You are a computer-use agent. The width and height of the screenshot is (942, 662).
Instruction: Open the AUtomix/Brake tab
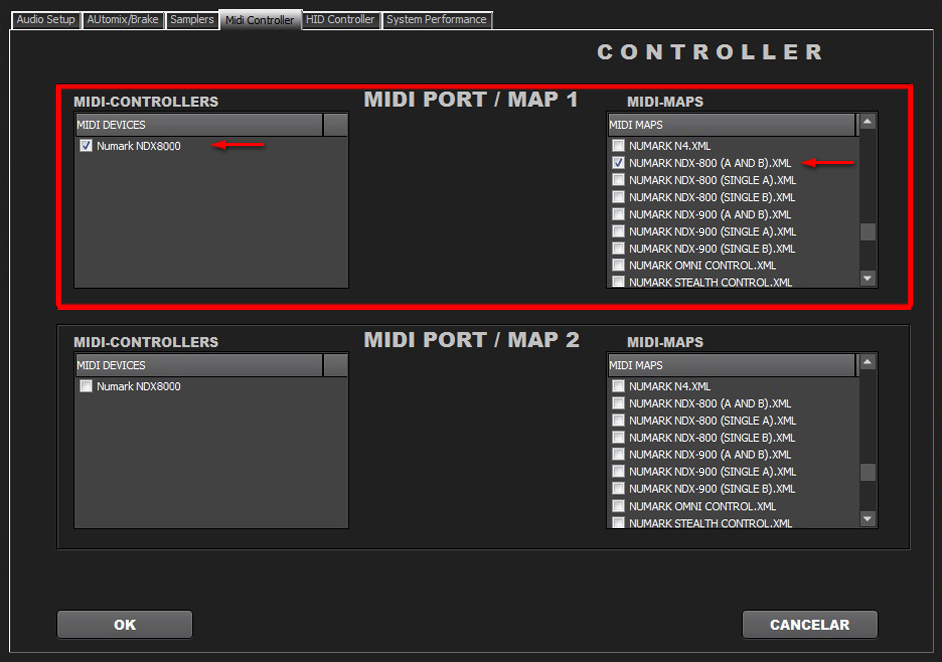pos(123,20)
